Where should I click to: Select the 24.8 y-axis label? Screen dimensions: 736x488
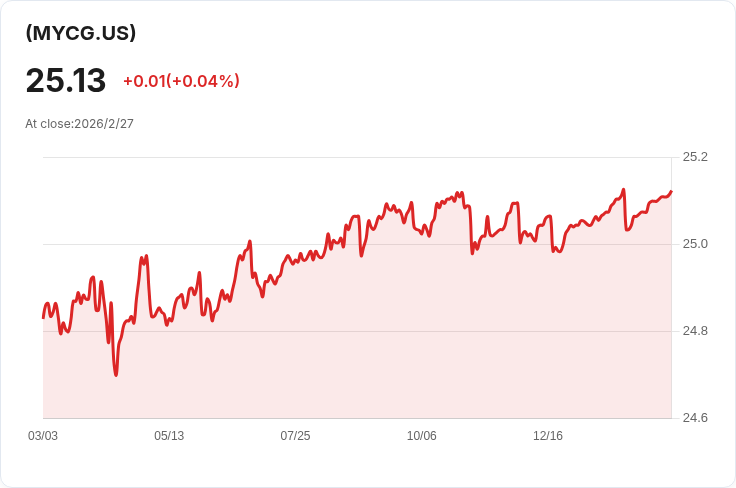[695, 331]
